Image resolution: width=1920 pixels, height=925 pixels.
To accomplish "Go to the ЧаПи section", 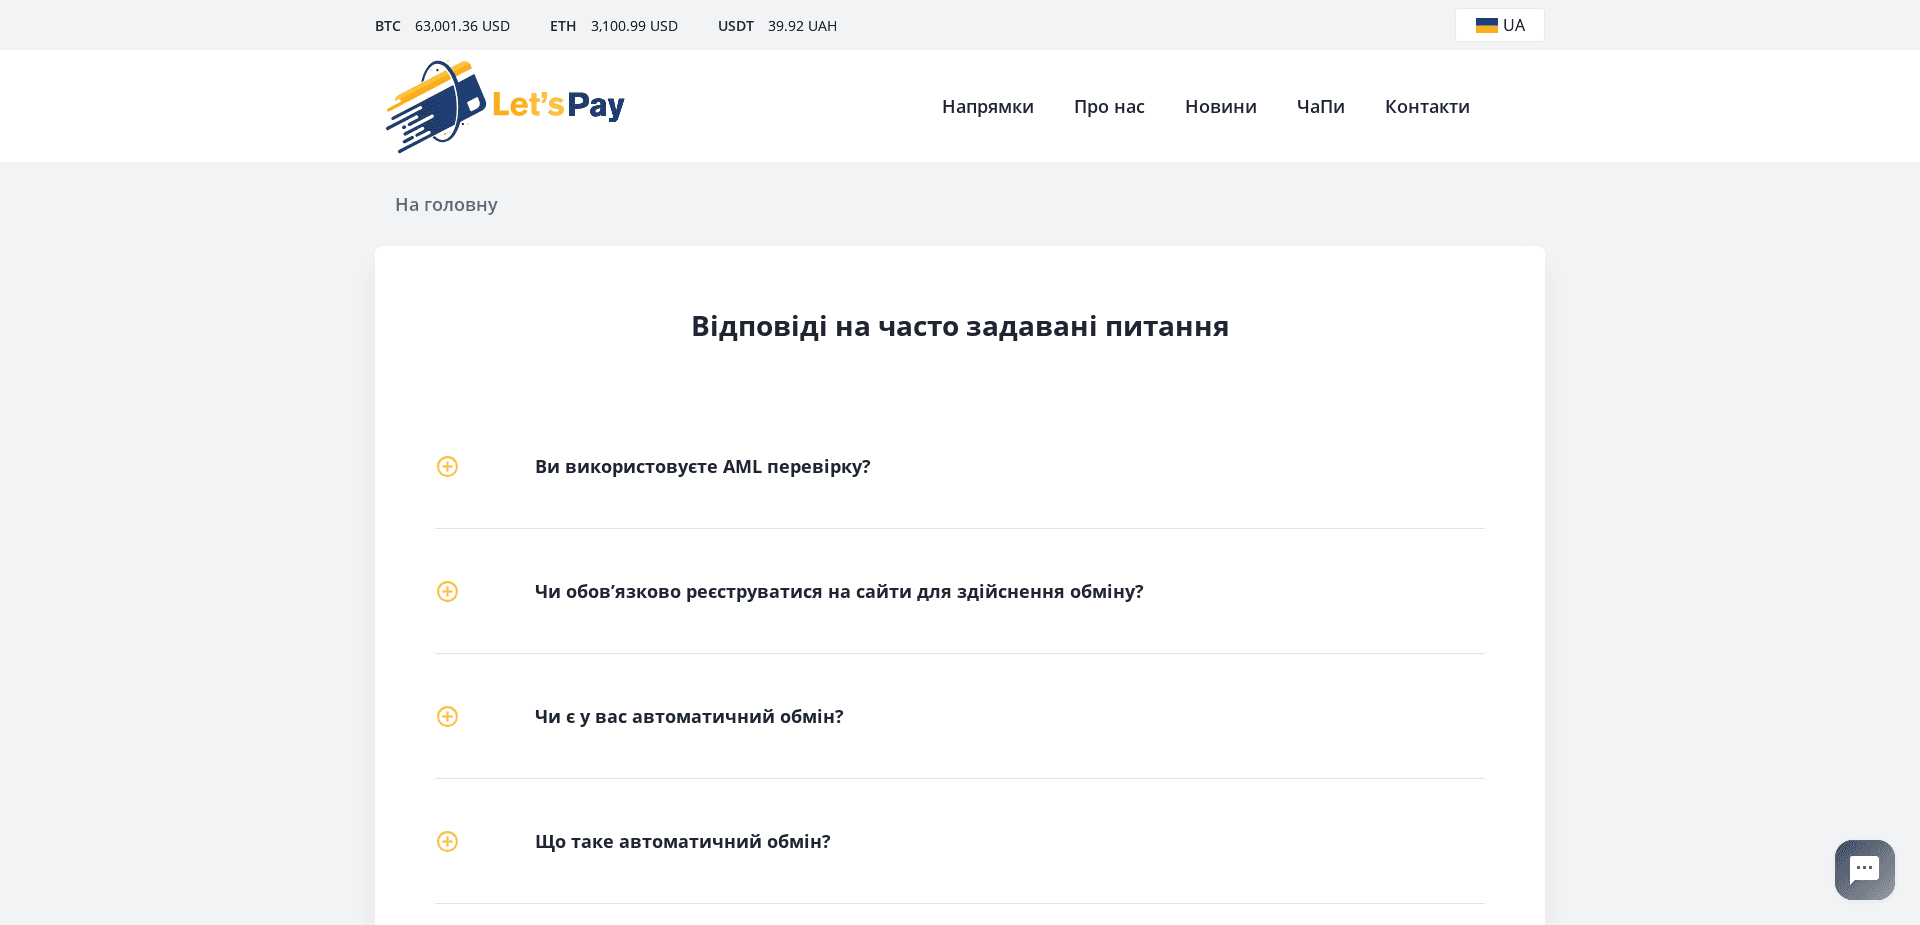I will 1320,106.
